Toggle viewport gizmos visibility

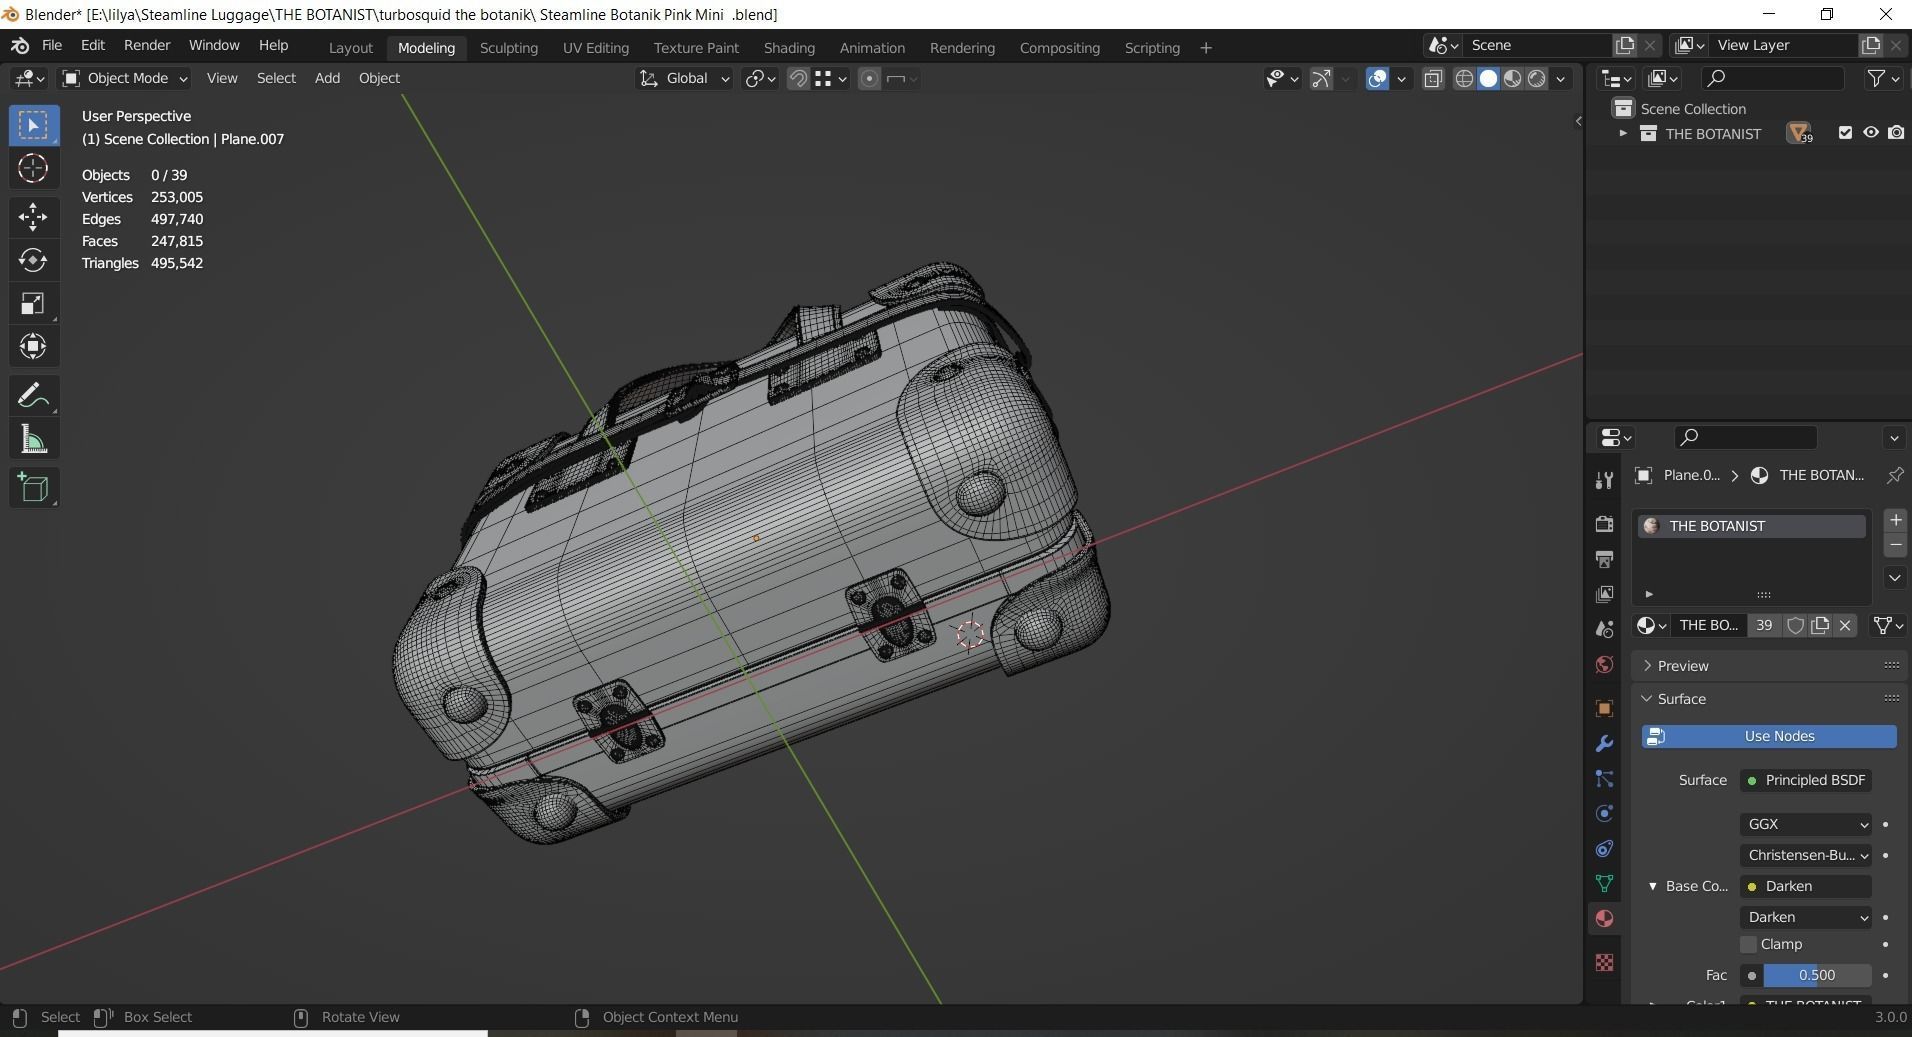(x=1321, y=78)
